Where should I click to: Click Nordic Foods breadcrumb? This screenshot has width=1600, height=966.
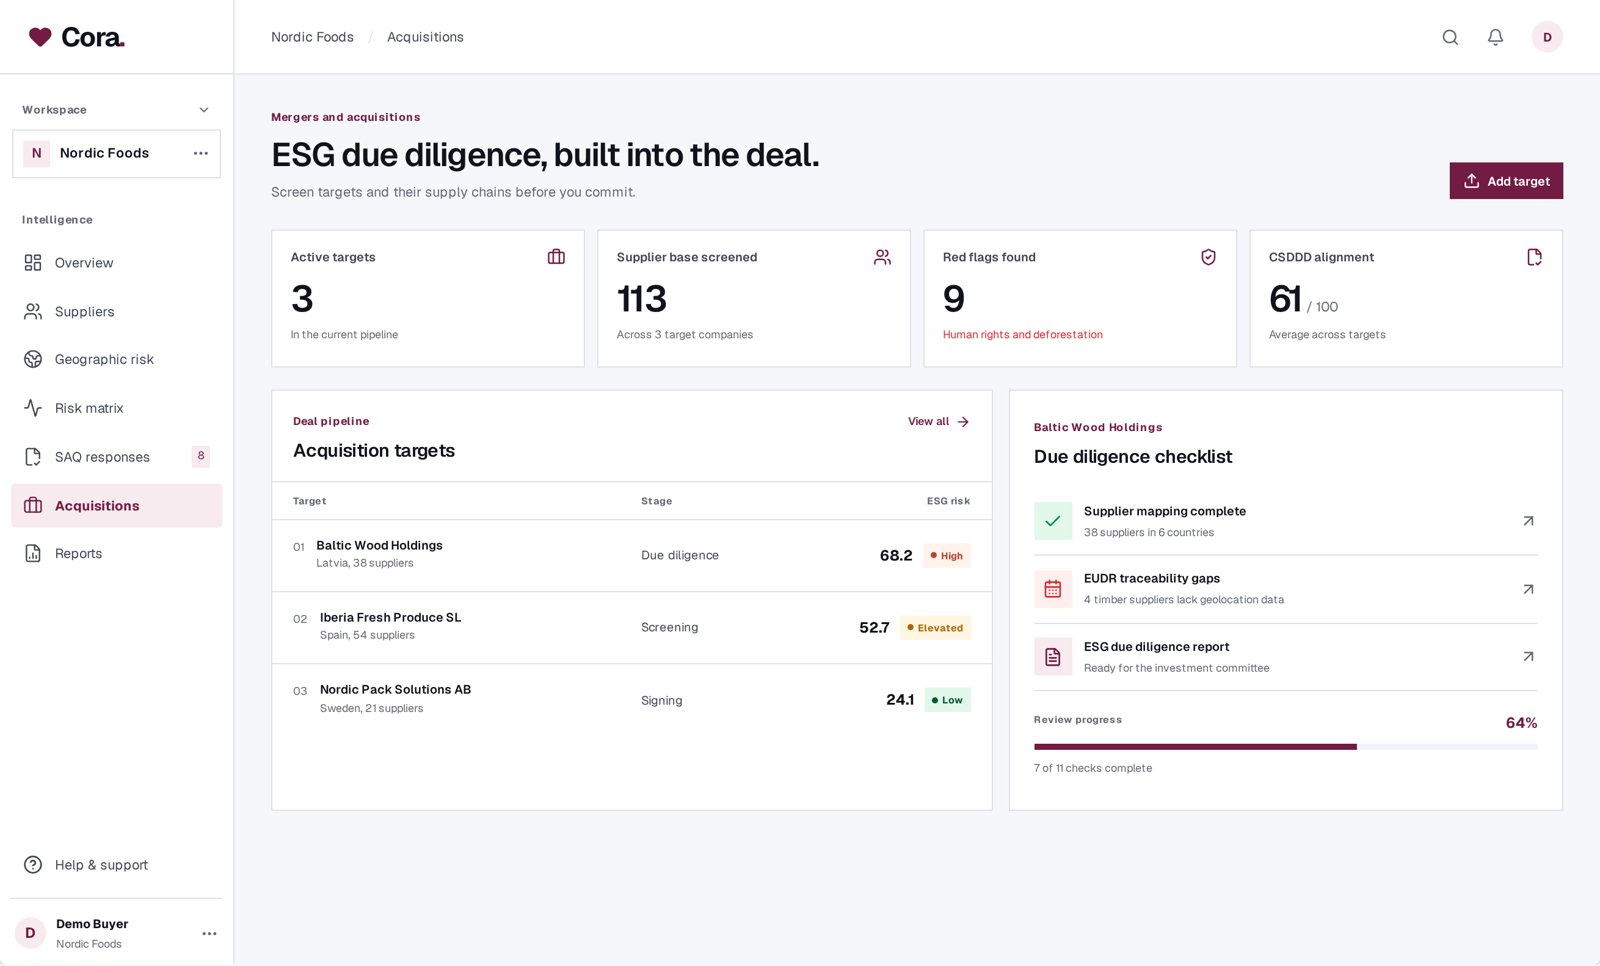(312, 37)
